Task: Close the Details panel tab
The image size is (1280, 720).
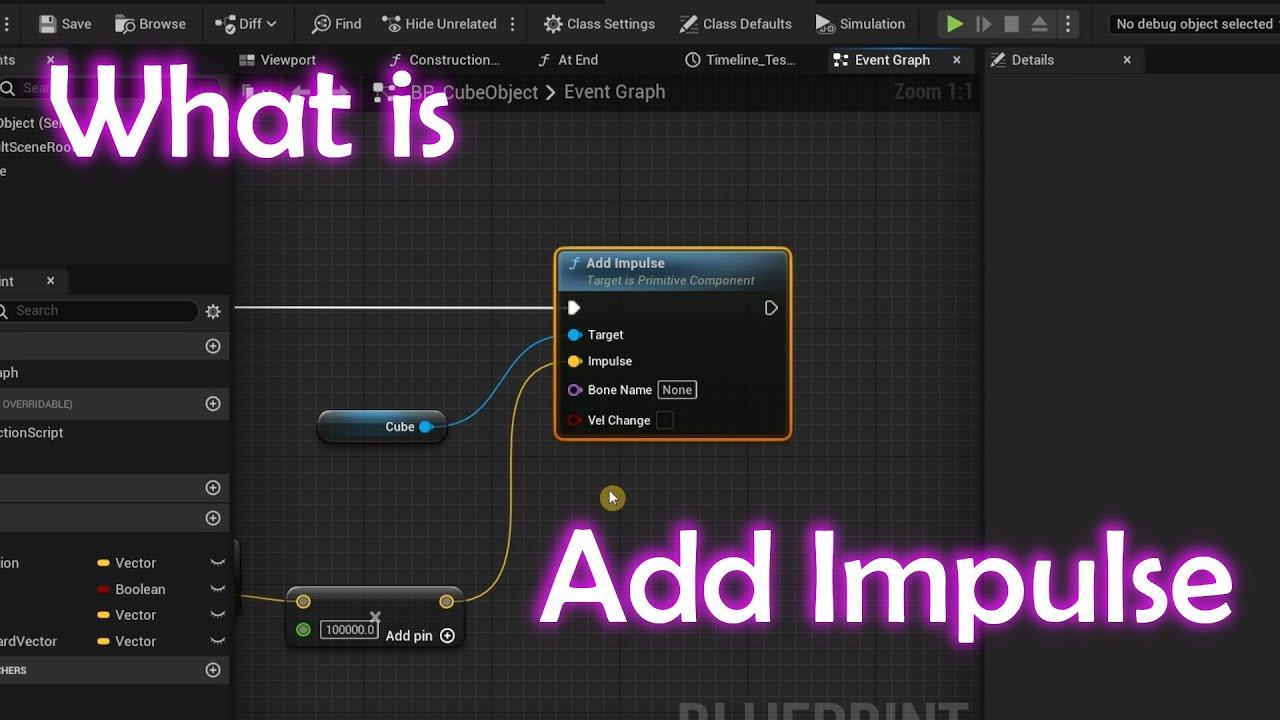Action: 1127,60
